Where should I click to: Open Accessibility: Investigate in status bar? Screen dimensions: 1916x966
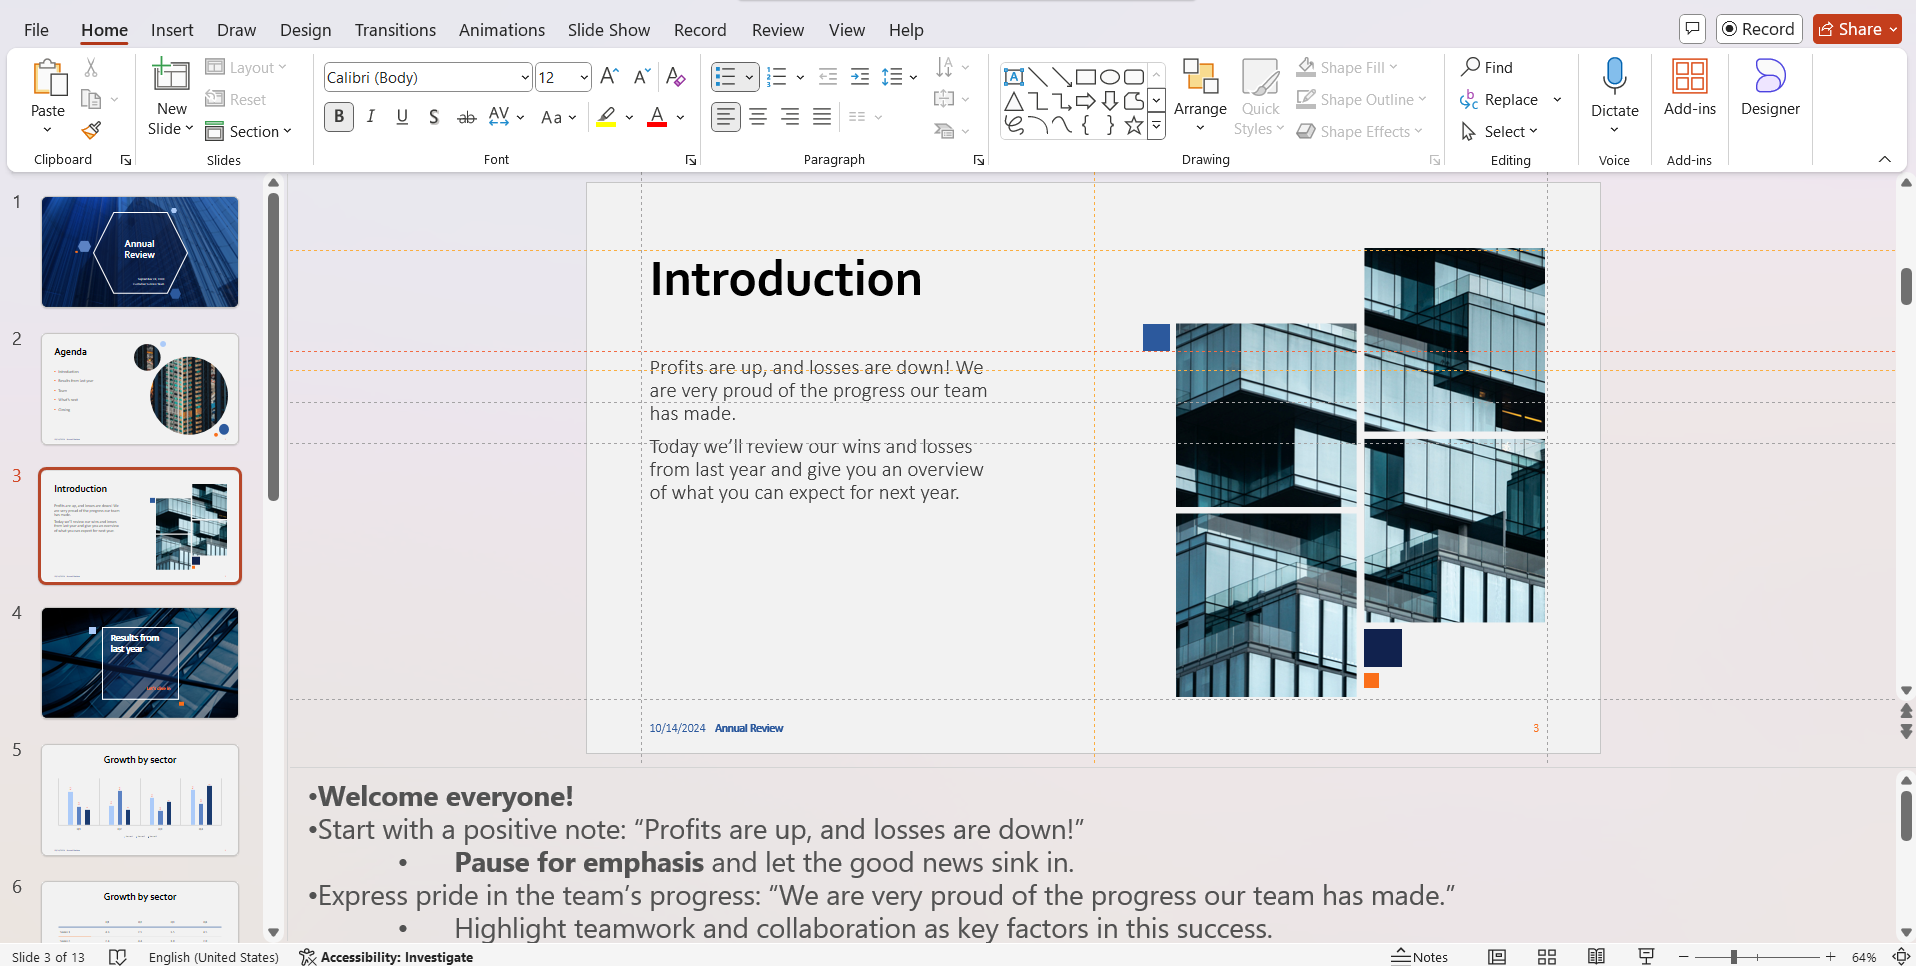coord(386,957)
